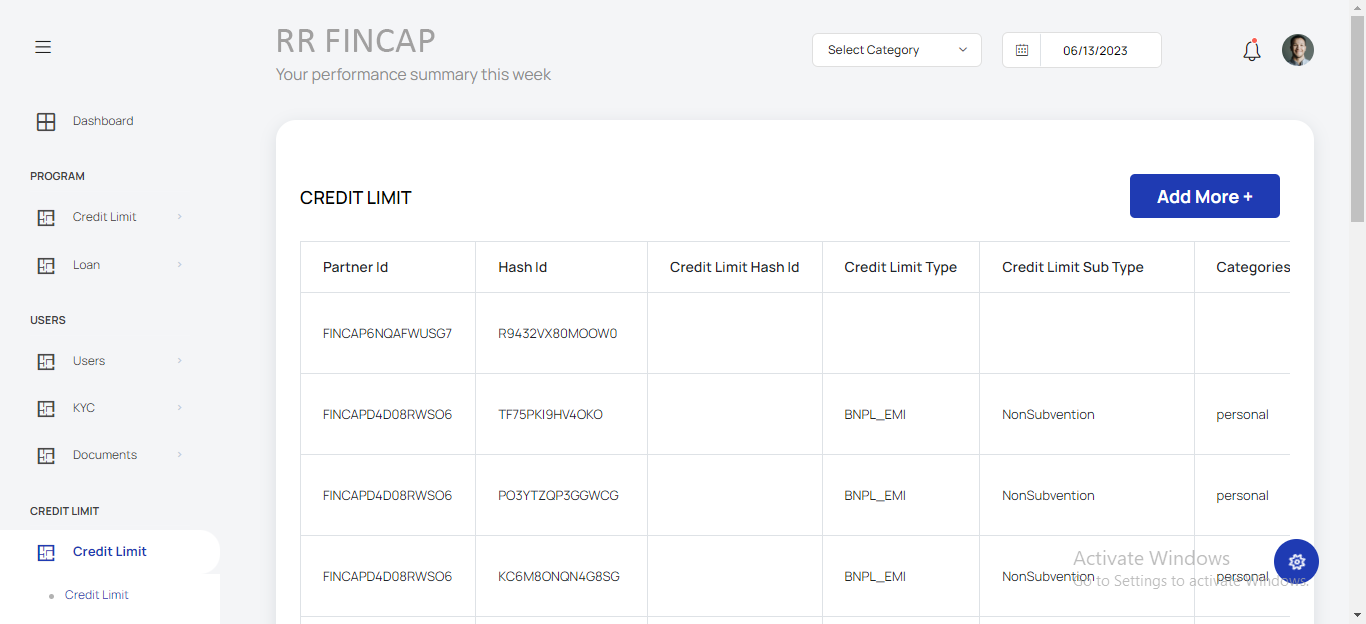Click the Add More + button
The height and width of the screenshot is (624, 1366).
pyautogui.click(x=1204, y=197)
